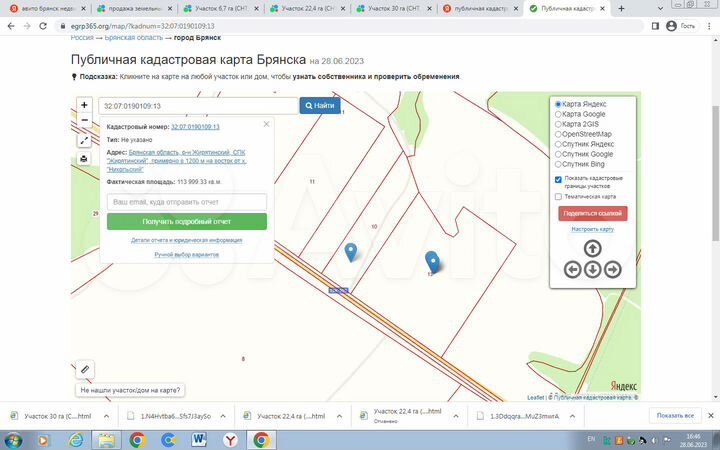Image resolution: width=720 pixels, height=450 pixels.
Task: Click Показать все downloads button
Action: coord(675,416)
